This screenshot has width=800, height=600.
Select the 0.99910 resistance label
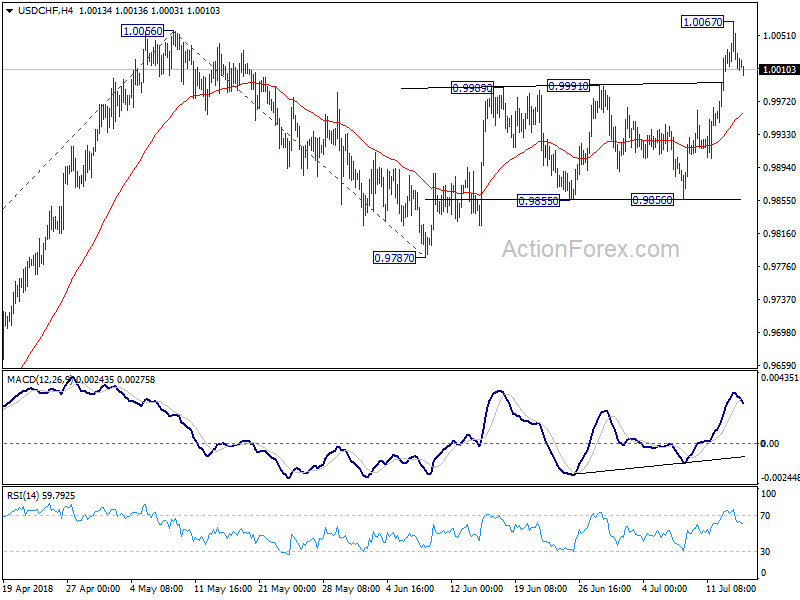568,86
